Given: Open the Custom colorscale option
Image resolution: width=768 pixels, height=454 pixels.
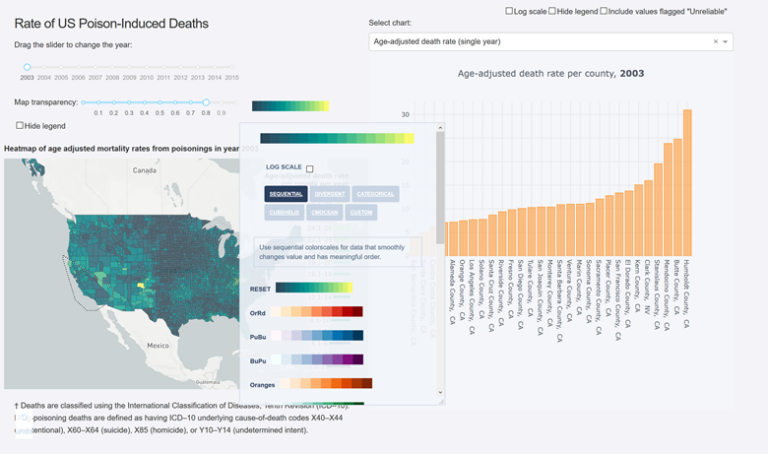Looking at the screenshot, I should coord(362,212).
